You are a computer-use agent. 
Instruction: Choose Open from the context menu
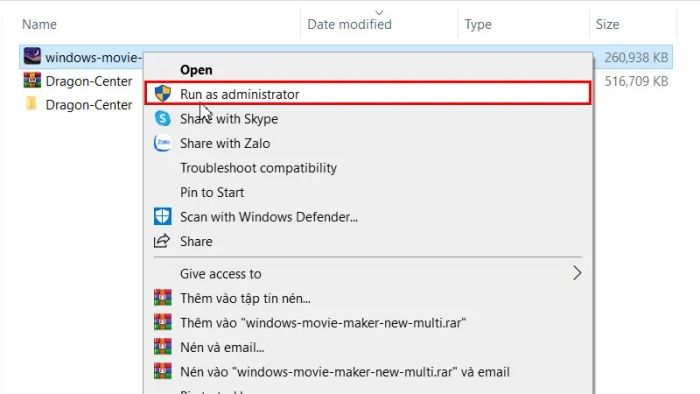coord(196,70)
